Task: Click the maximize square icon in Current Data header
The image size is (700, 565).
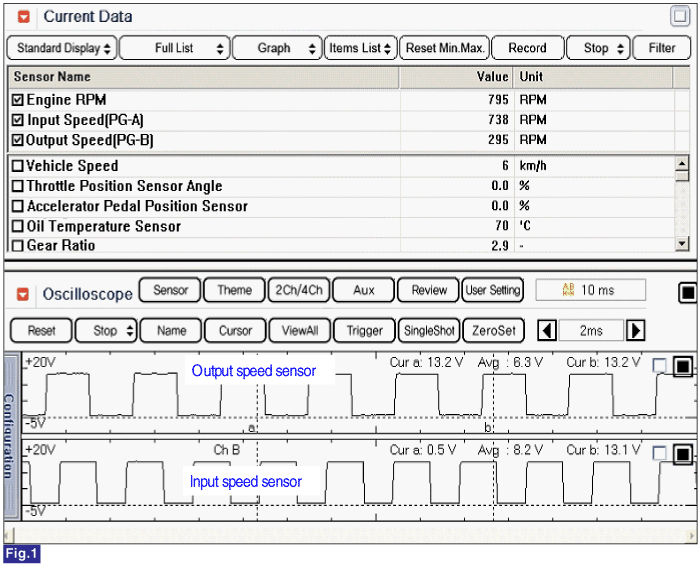Action: [x=679, y=16]
